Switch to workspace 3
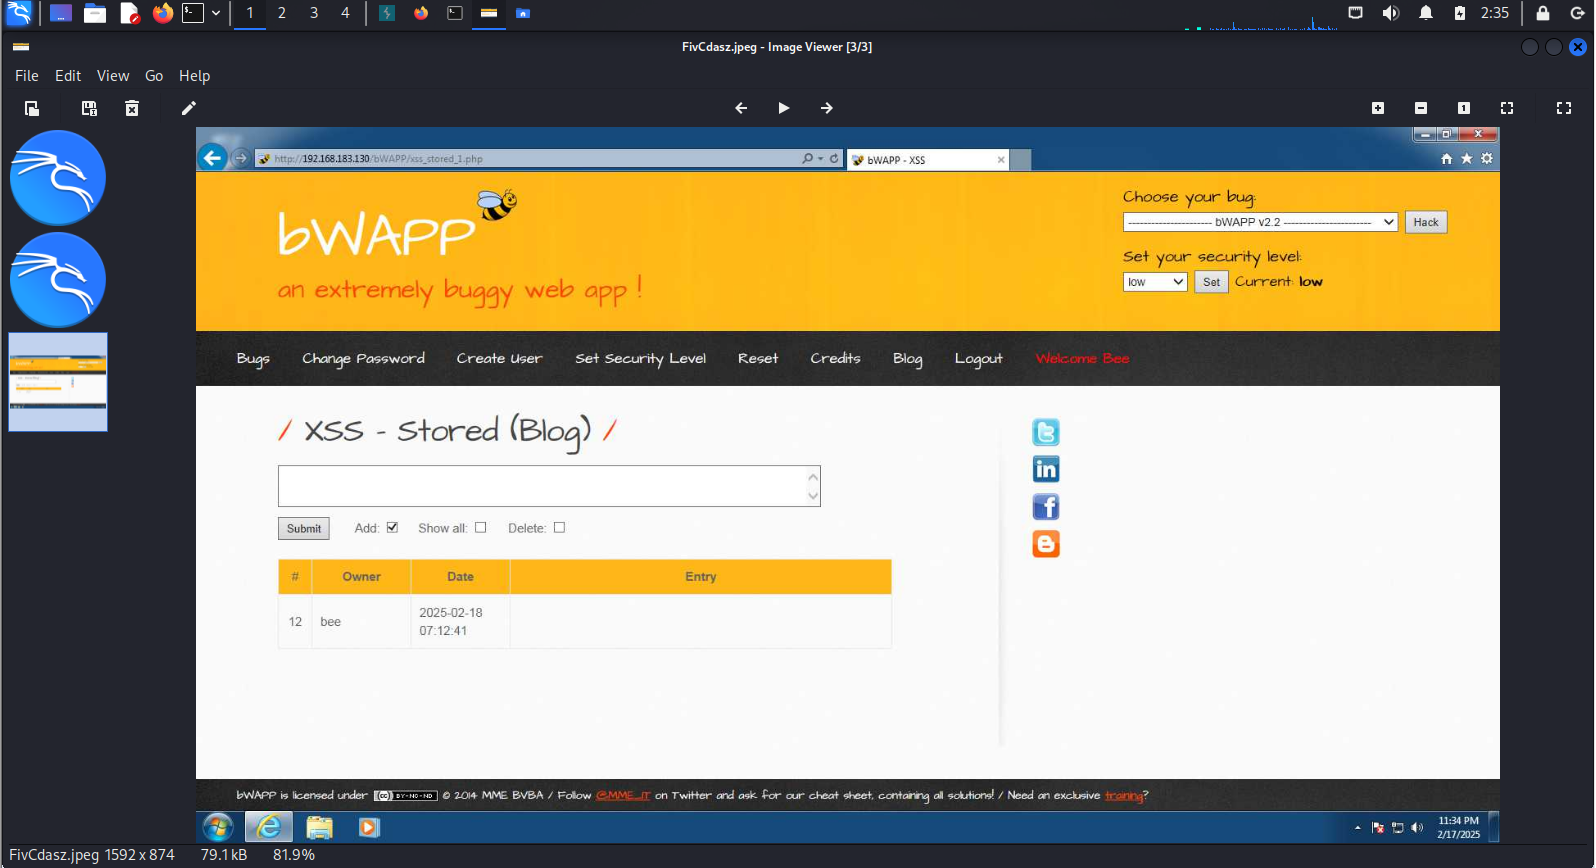This screenshot has height=868, width=1596. (x=314, y=13)
